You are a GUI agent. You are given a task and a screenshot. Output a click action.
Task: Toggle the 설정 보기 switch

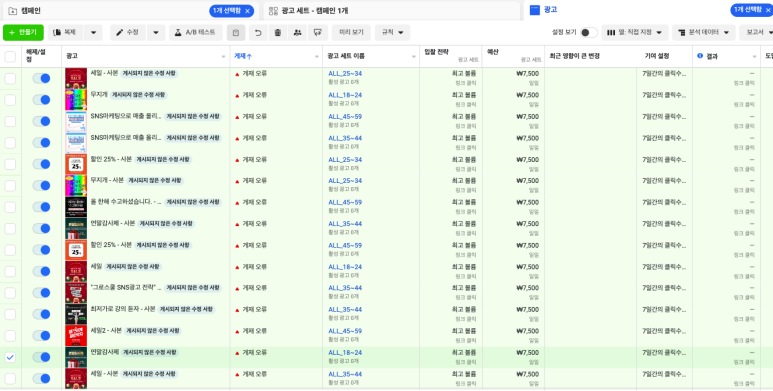pyautogui.click(x=589, y=33)
